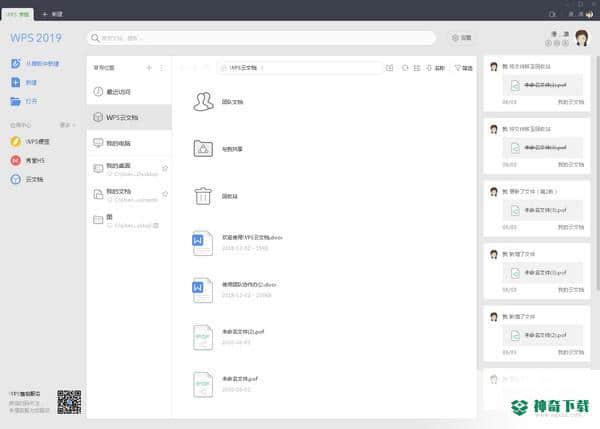Click 我的云文档 link in first activity card
The image size is (600, 429).
(x=571, y=102)
